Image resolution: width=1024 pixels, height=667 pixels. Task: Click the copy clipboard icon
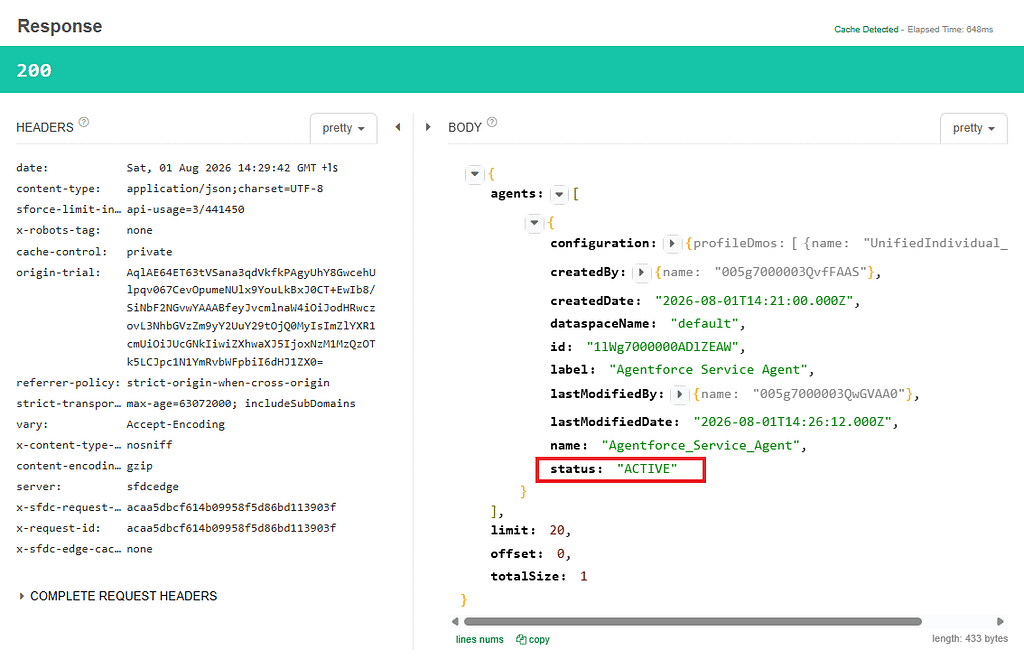click(521, 640)
